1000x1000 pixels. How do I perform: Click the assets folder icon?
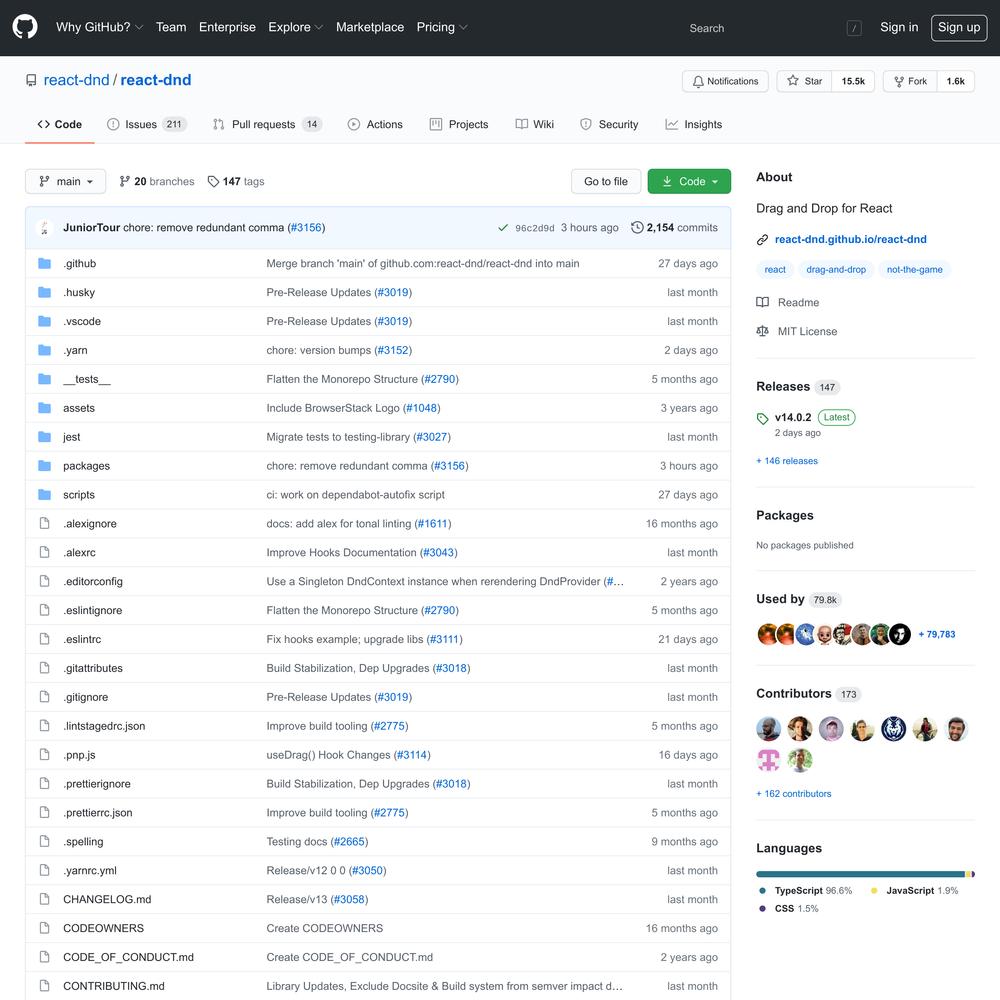(44, 408)
